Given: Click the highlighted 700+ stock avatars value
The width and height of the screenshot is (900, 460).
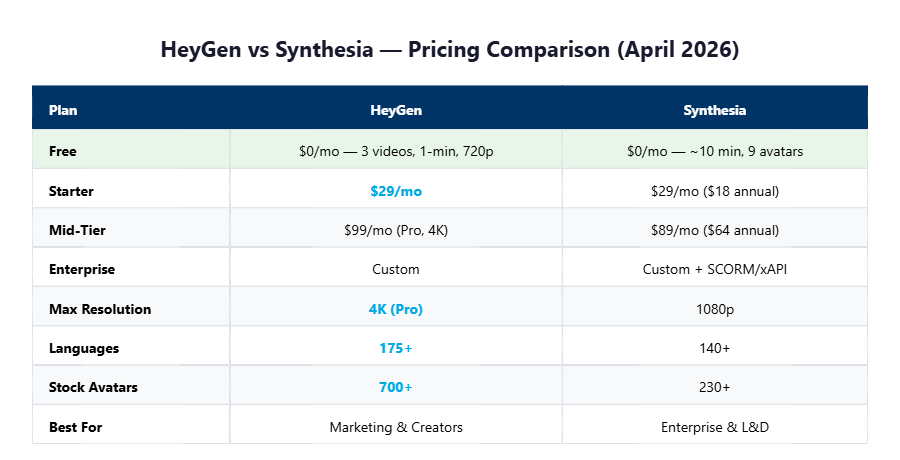Looking at the screenshot, I should tap(396, 387).
